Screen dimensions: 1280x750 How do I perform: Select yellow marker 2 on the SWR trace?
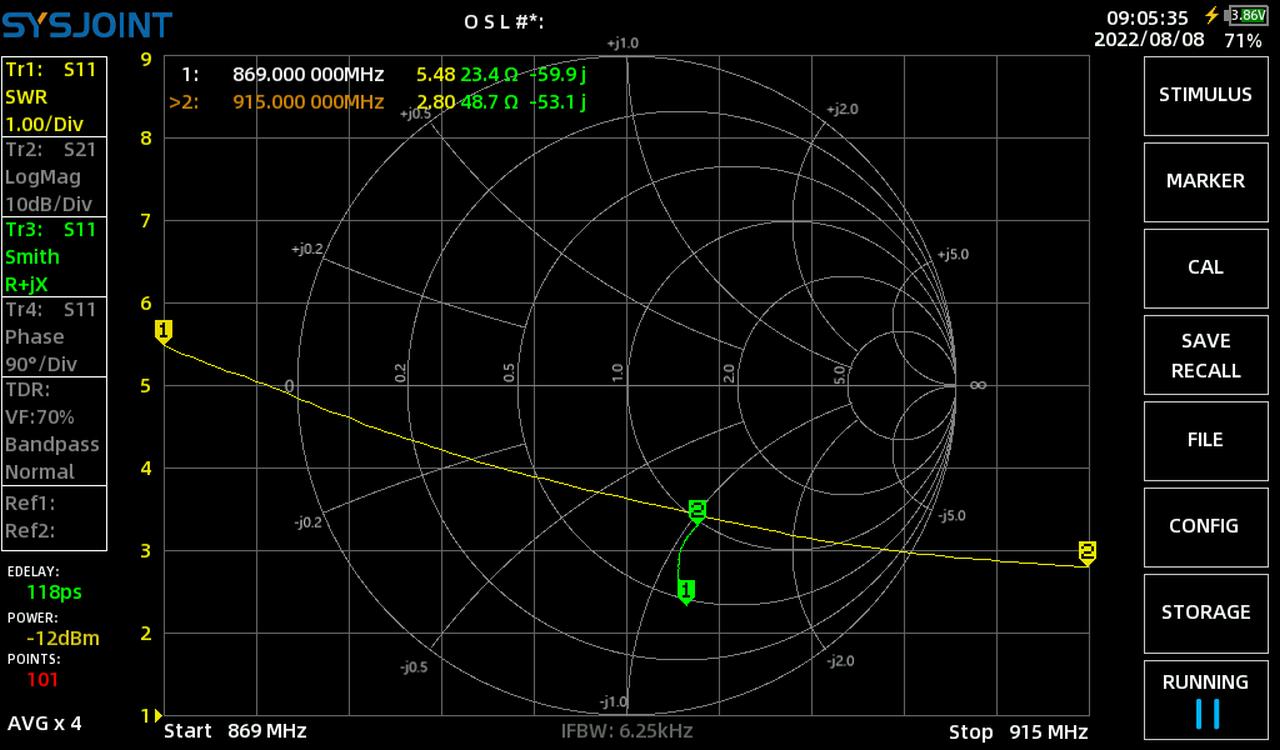click(x=1087, y=553)
